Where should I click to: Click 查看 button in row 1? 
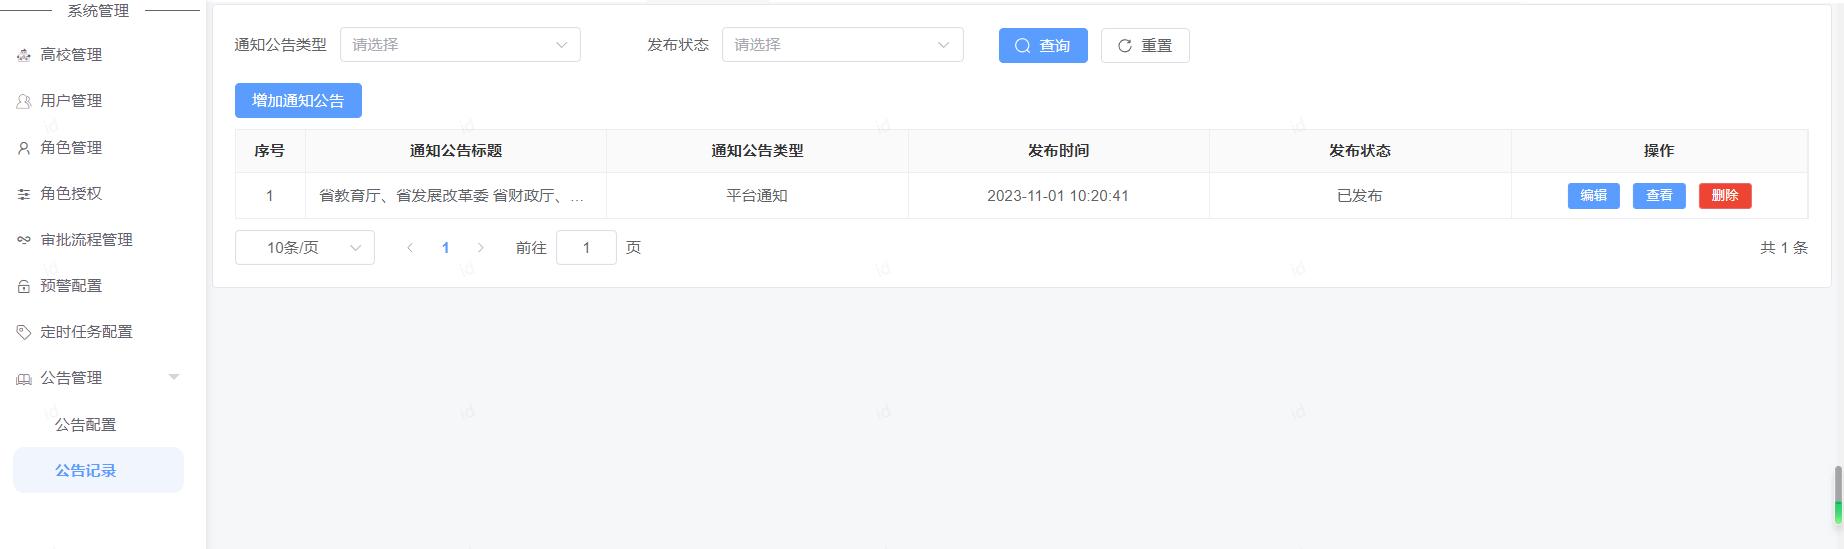click(1659, 196)
